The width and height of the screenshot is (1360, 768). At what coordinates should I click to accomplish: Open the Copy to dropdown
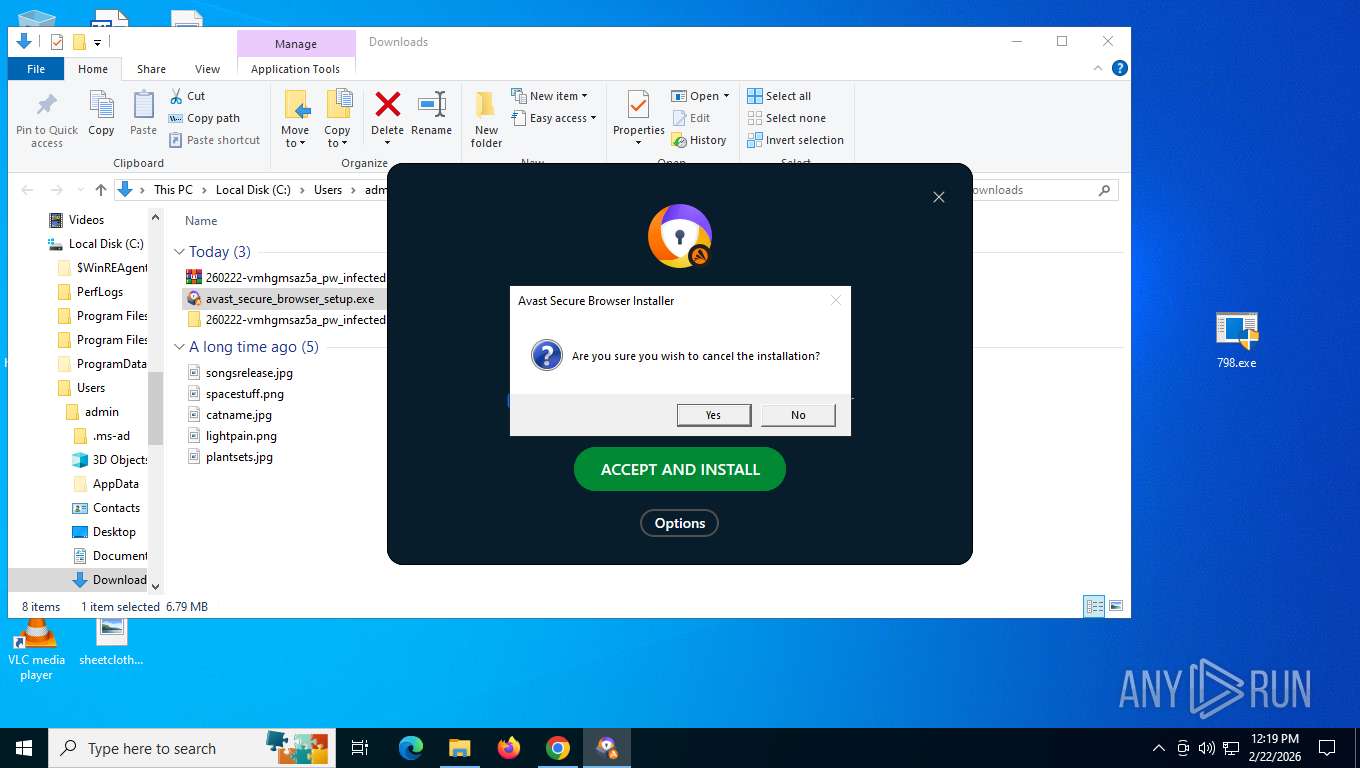coord(338,119)
